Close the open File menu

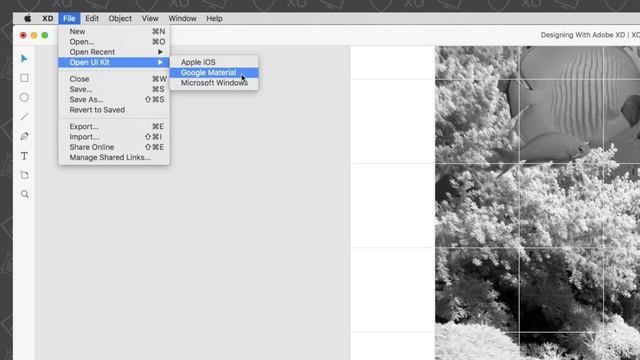69,18
